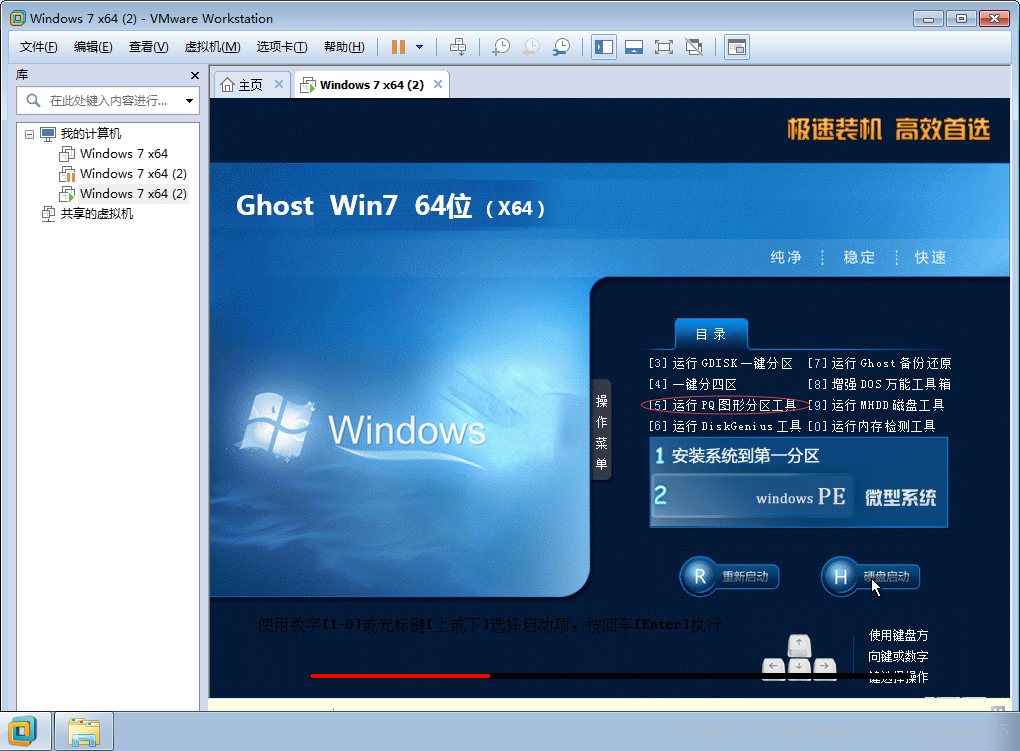
Task: Open the 选项卡(T) menu
Action: 282,47
